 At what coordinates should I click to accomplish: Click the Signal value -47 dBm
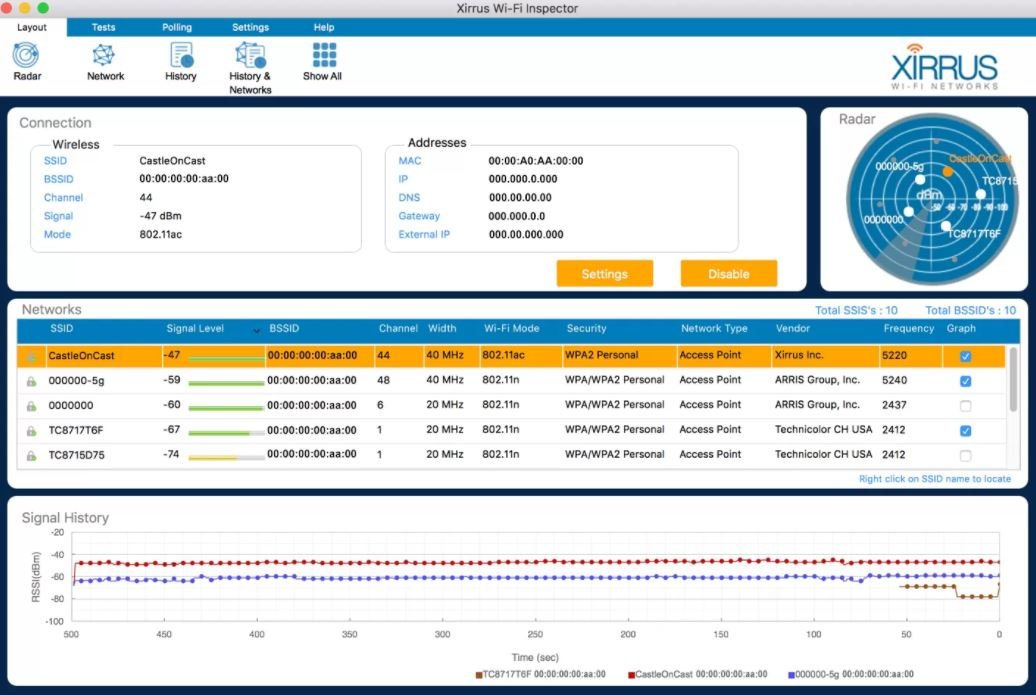(x=160, y=216)
